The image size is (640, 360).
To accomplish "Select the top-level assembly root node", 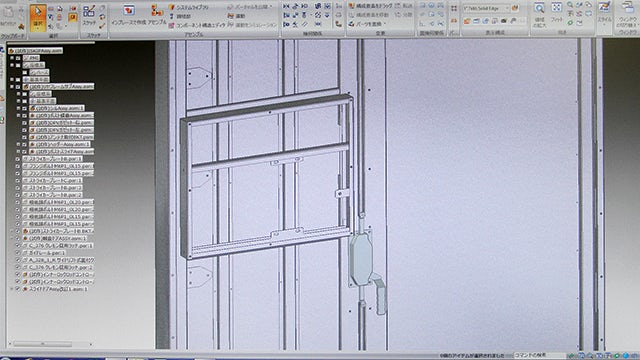I will [36, 51].
